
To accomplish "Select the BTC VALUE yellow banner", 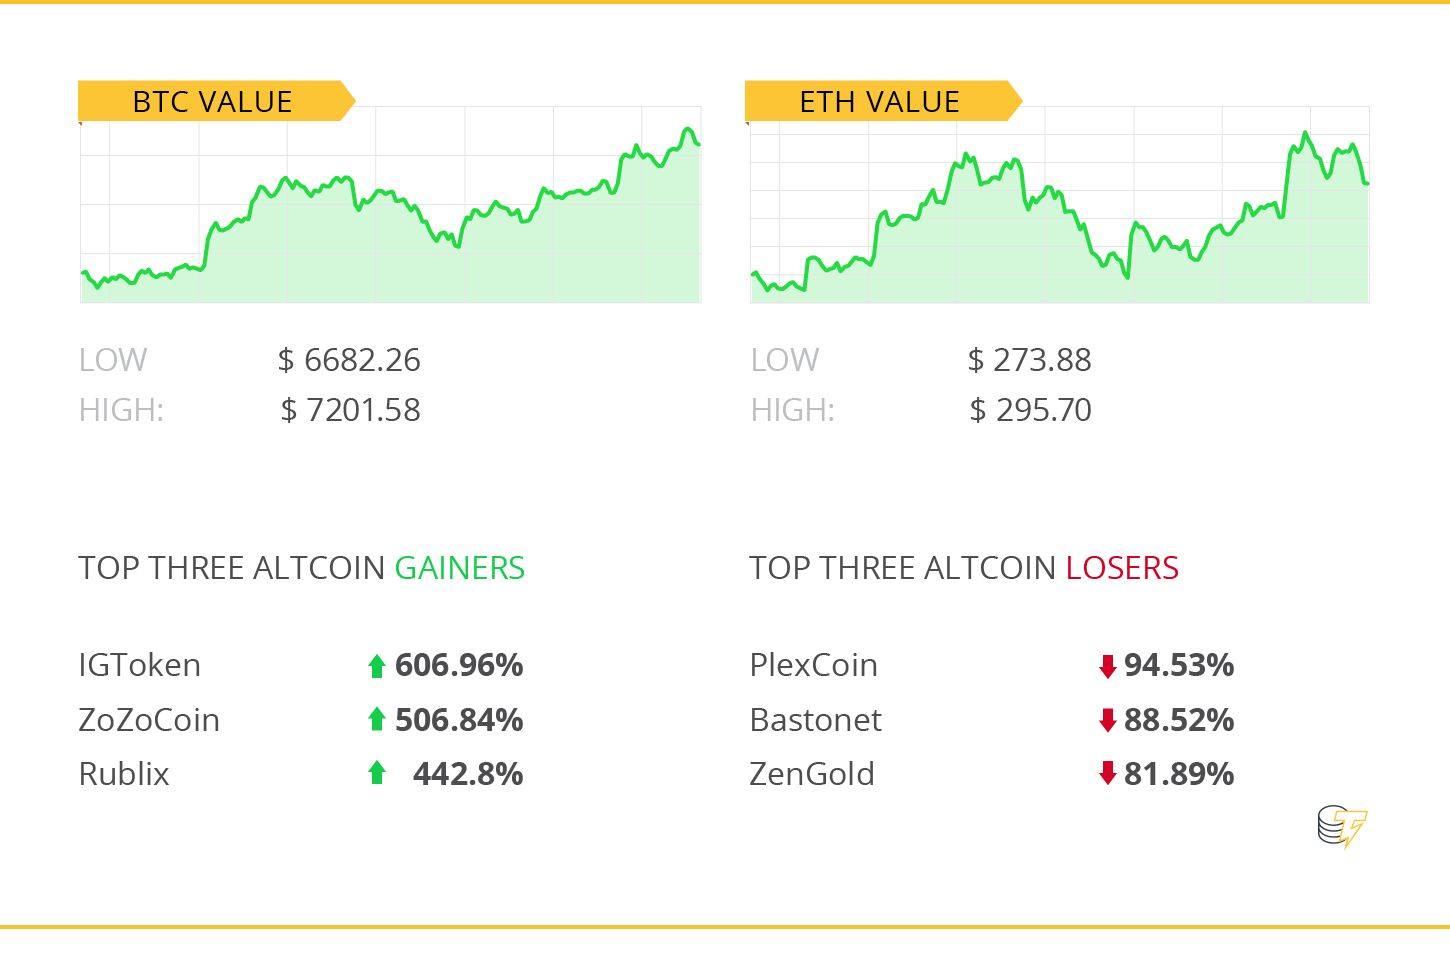I will tap(216, 101).
